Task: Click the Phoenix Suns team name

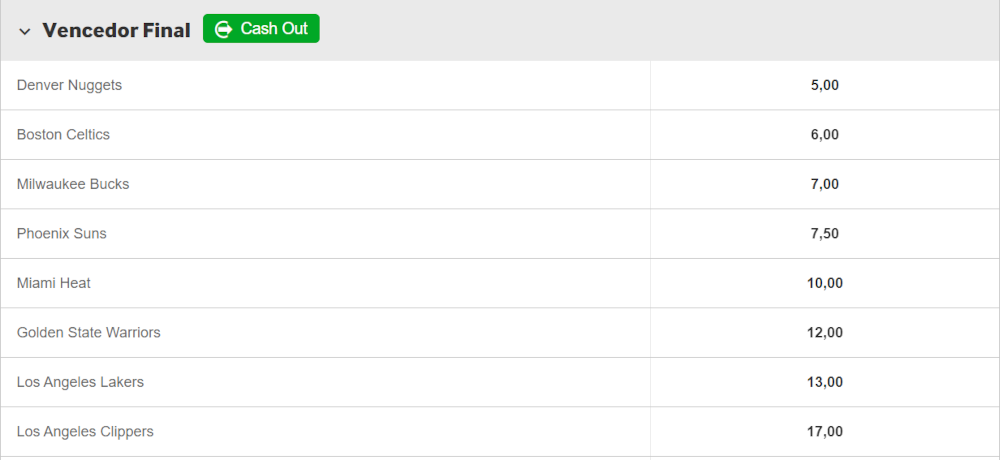Action: click(61, 234)
